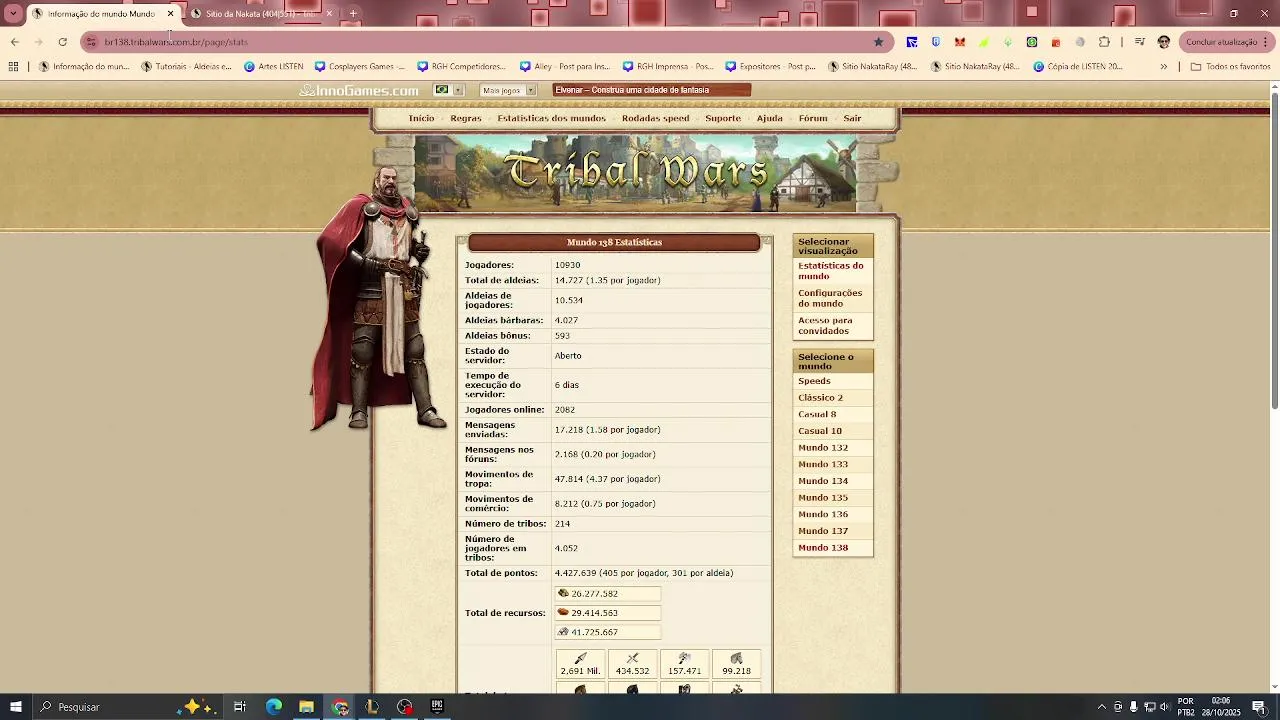The height and width of the screenshot is (720, 1280).
Task: Select the Speeds world
Action: pos(815,381)
